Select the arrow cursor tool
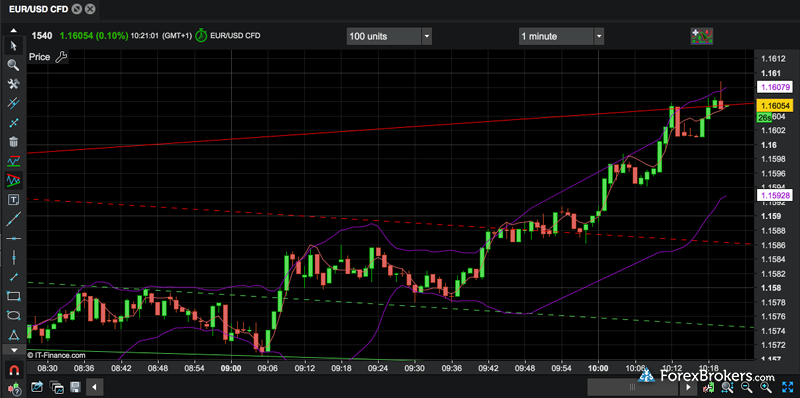 pyautogui.click(x=13, y=46)
